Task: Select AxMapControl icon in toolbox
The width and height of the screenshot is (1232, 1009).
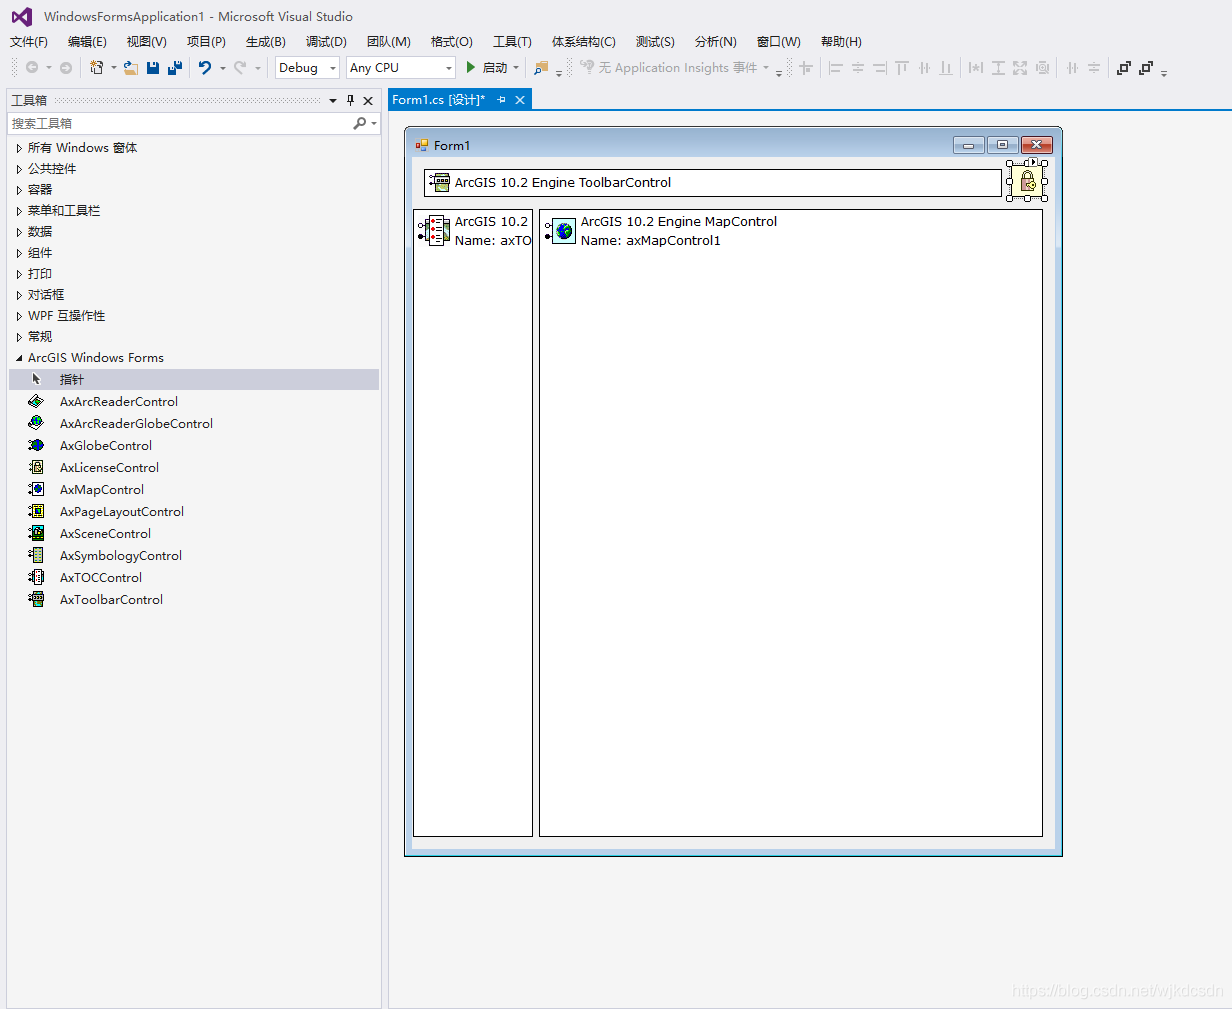Action: click(37, 490)
